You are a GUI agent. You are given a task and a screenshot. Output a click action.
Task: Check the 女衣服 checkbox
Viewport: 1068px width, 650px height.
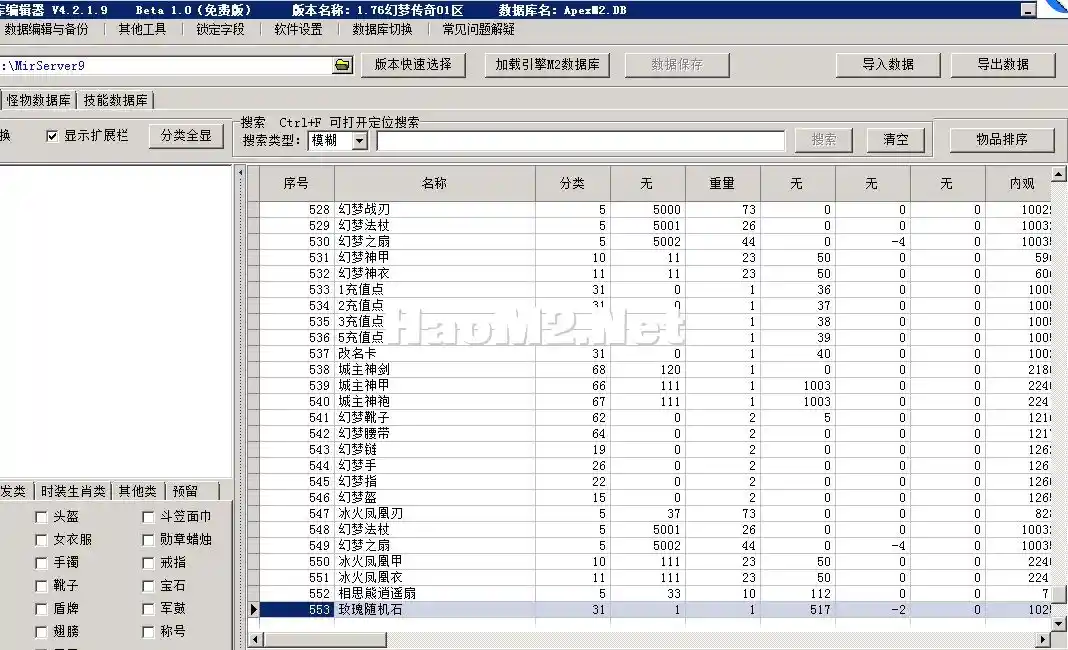[x=41, y=540]
